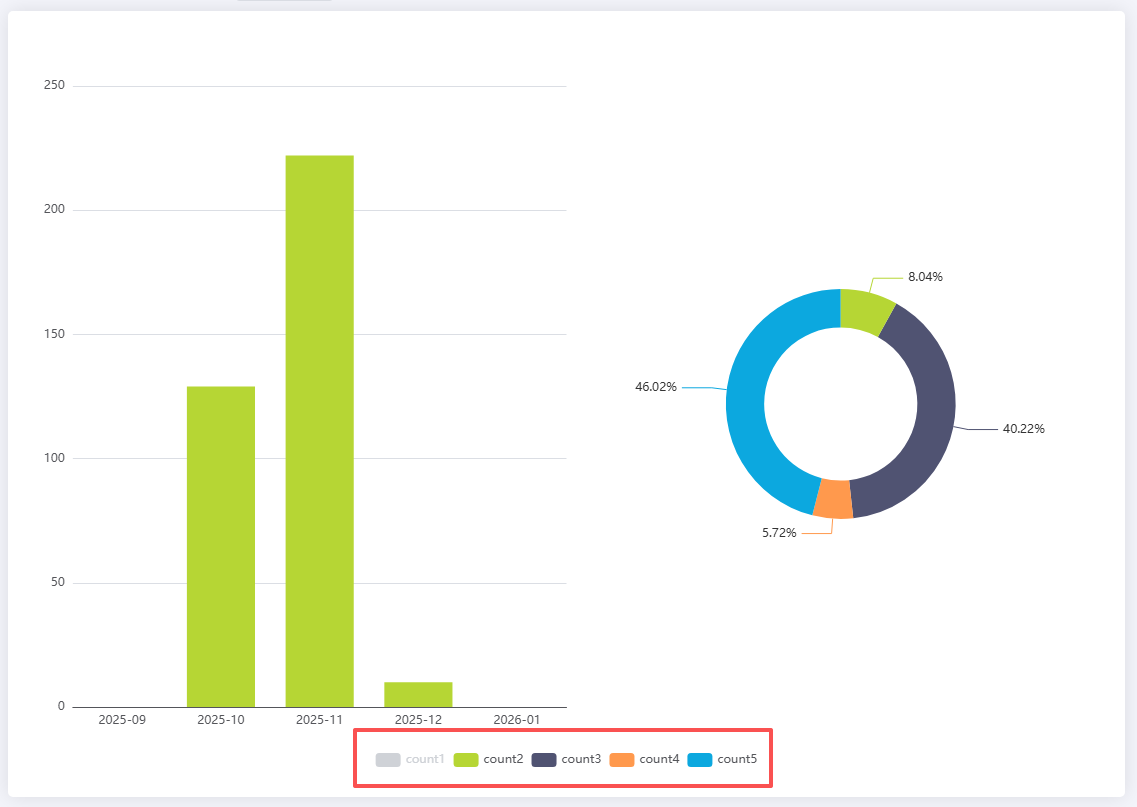Toggle the green count2 legend swatch

pyautogui.click(x=466, y=760)
